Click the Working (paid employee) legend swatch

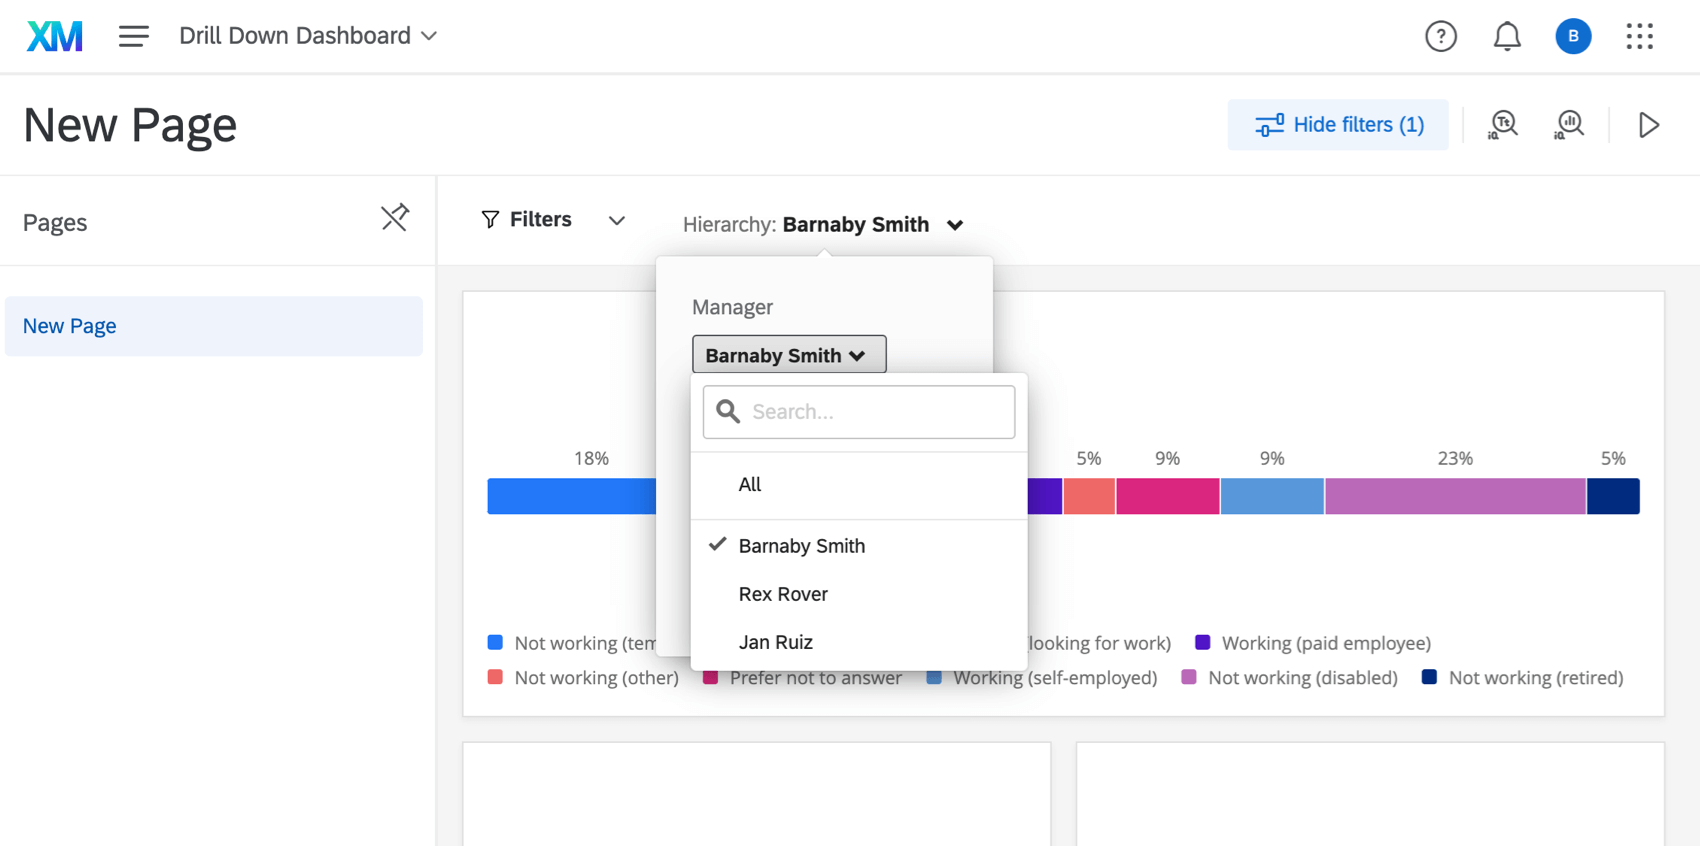click(x=1202, y=642)
